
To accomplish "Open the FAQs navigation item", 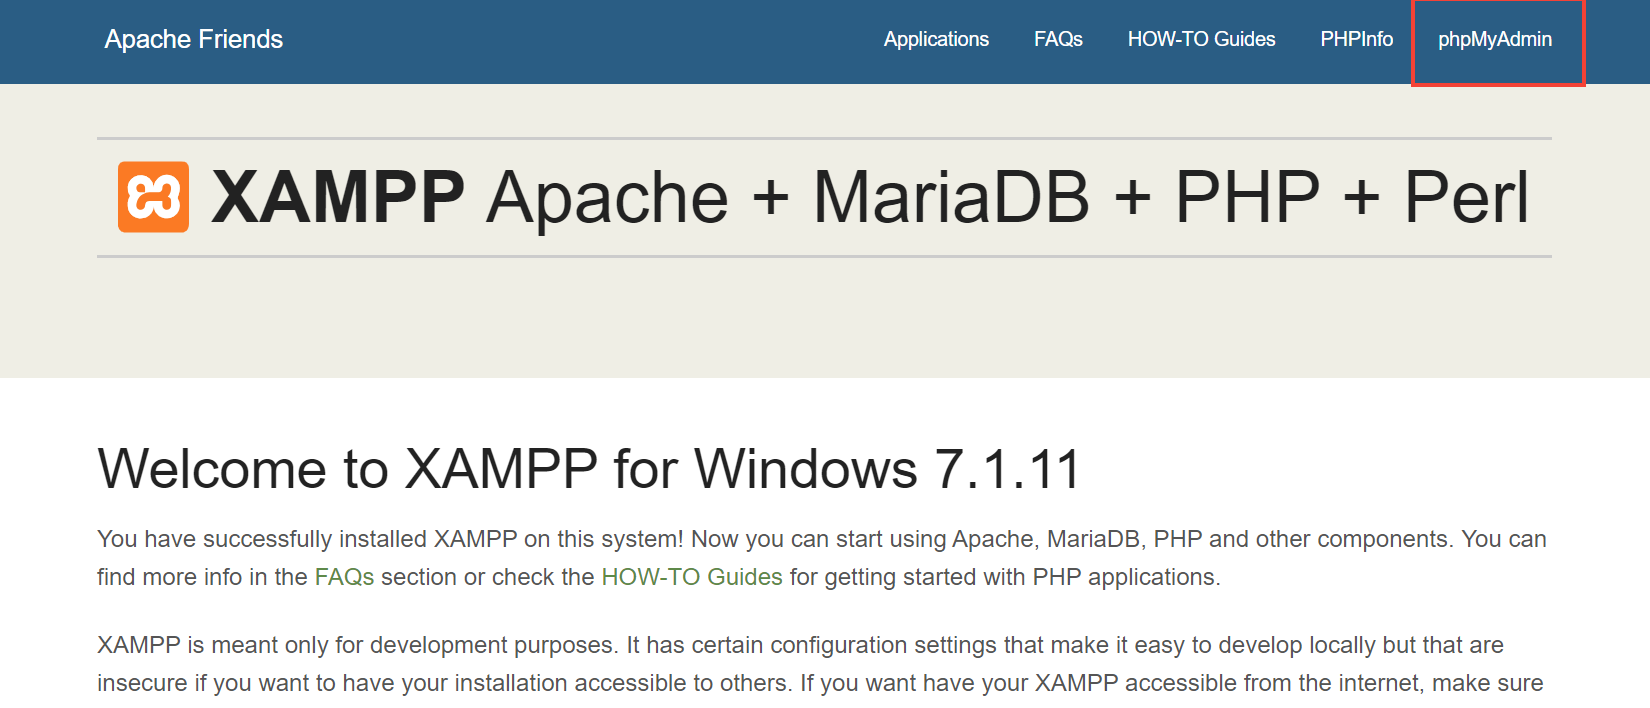I will [x=1058, y=39].
